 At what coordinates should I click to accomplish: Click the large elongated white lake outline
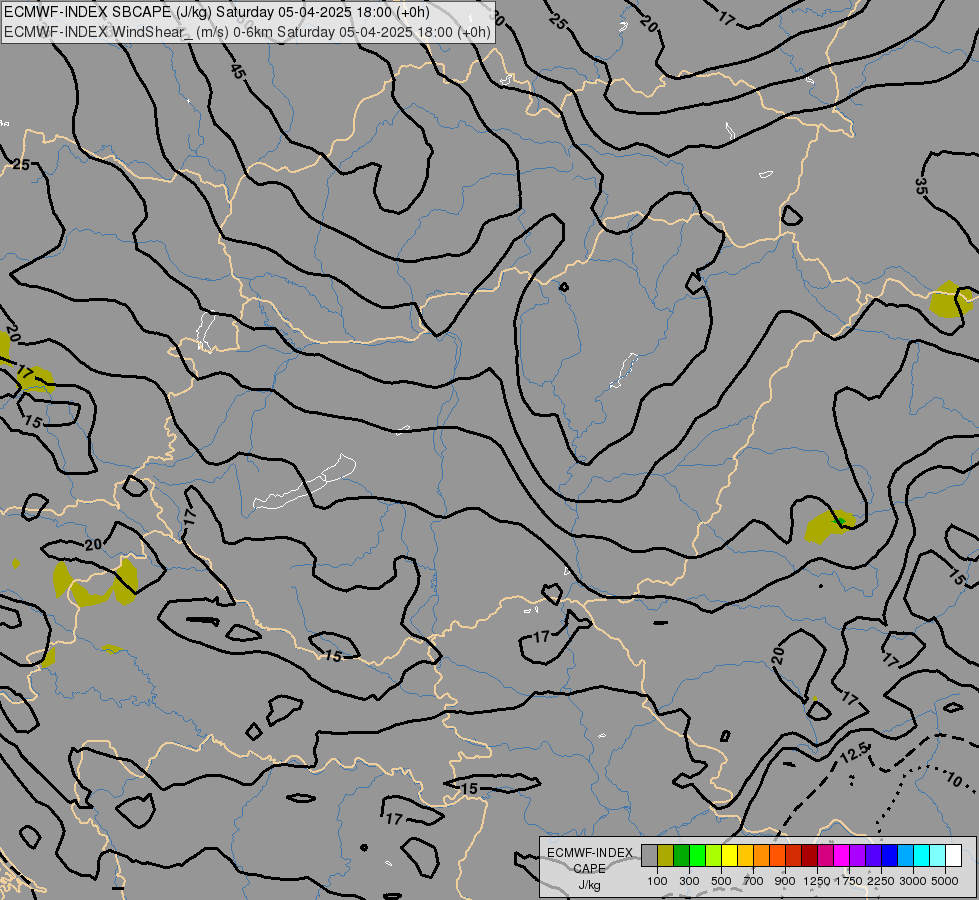[x=305, y=482]
